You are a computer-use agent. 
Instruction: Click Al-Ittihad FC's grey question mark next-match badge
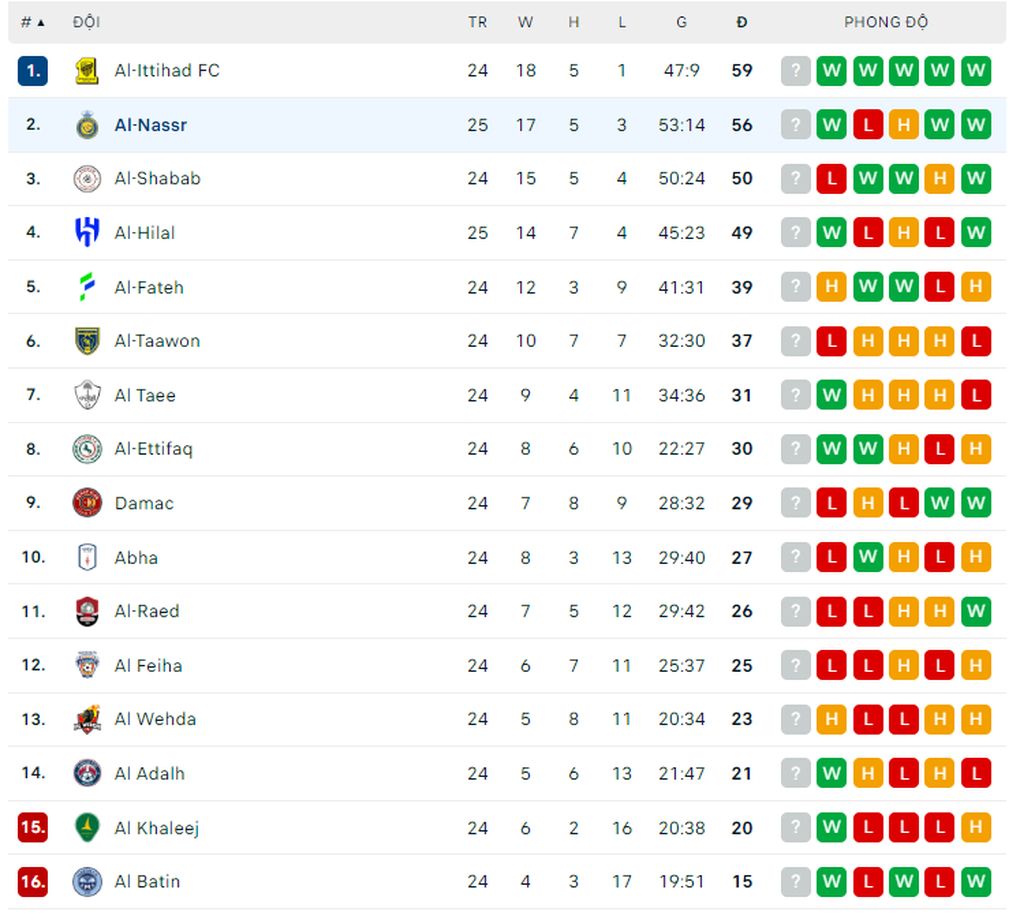tap(796, 70)
